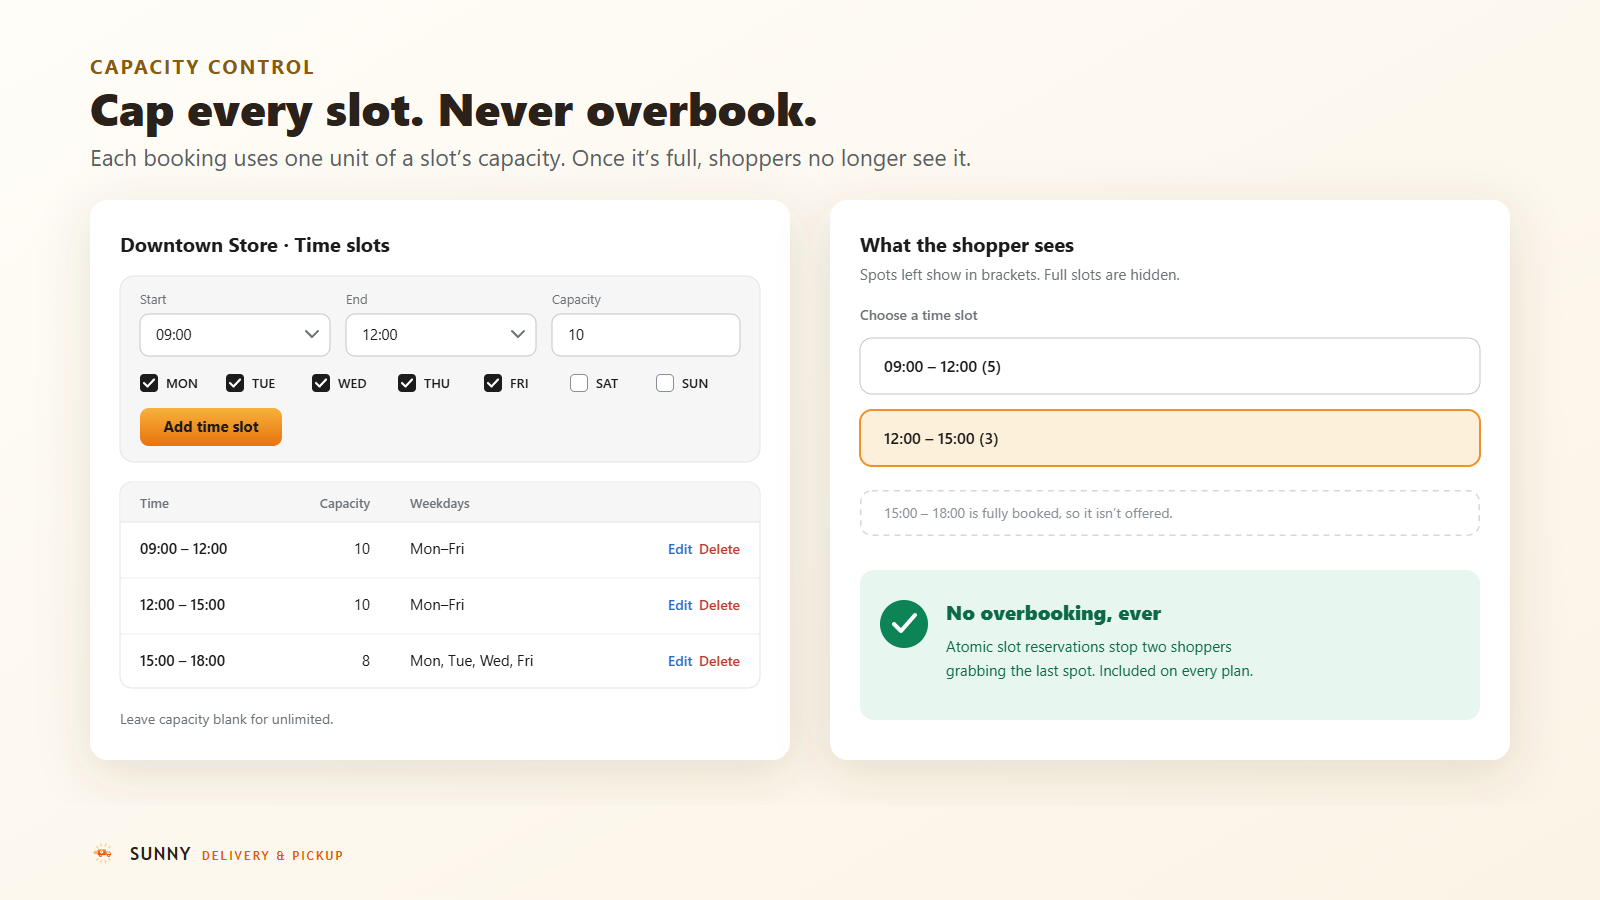This screenshot has height=900, width=1600.
Task: Click the Time column header
Action: click(x=154, y=503)
